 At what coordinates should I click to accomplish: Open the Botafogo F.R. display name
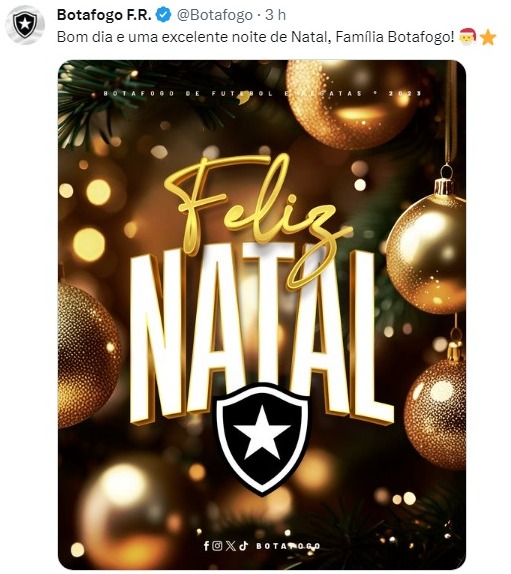pyautogui.click(x=104, y=15)
